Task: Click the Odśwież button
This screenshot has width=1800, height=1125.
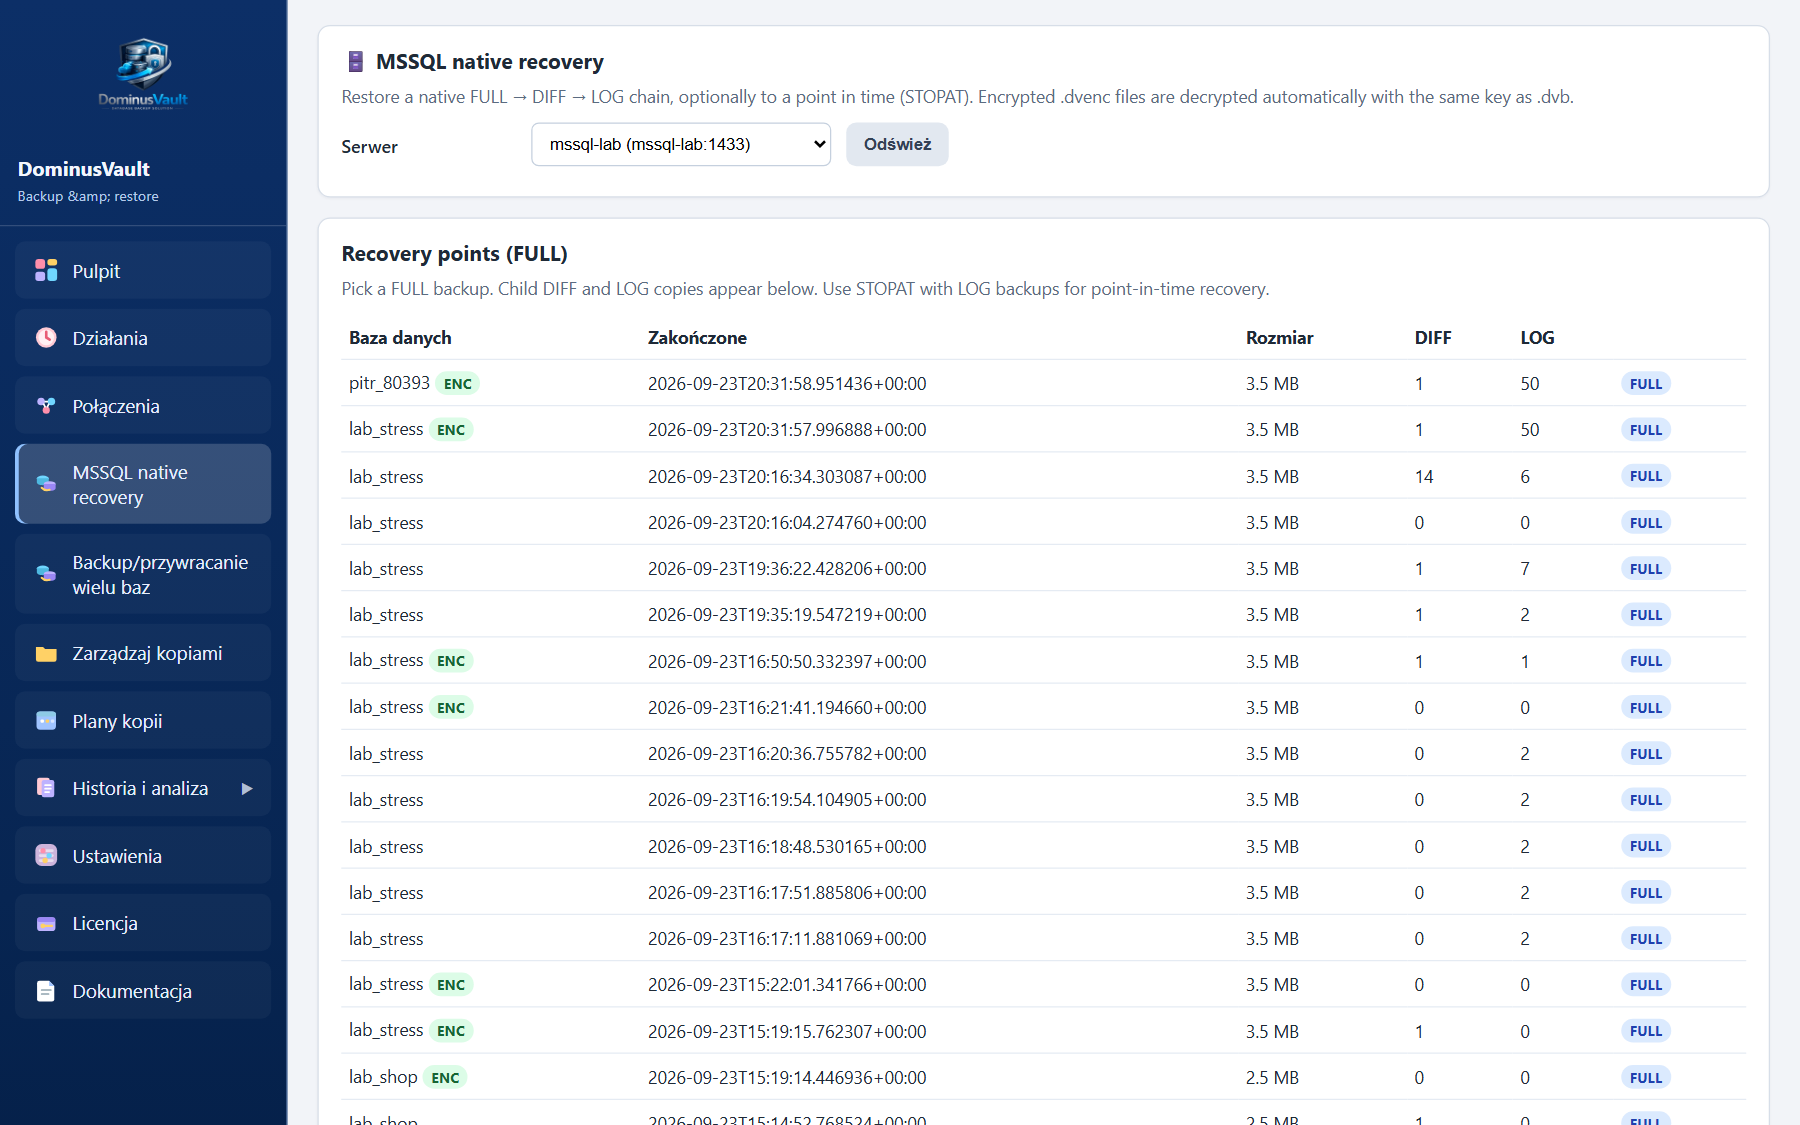Action: pos(897,144)
